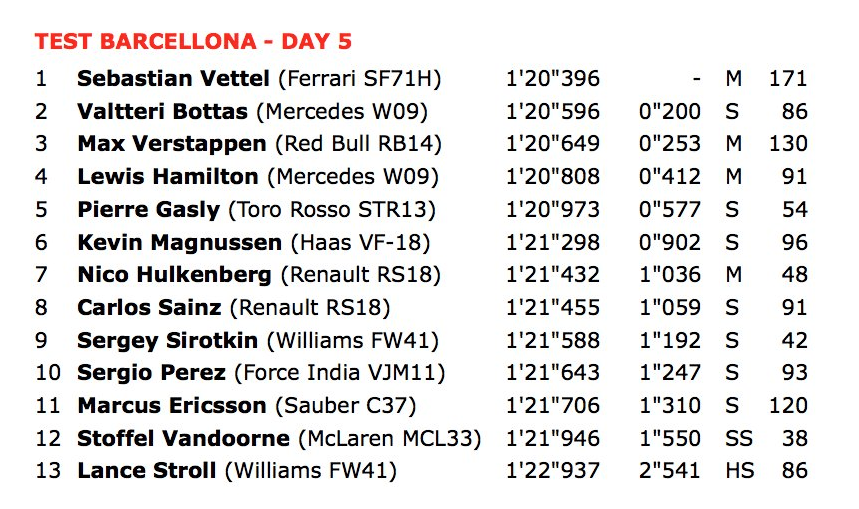Select Sergio Perez Force India VJM11
The image size is (859, 509).
pos(261,373)
